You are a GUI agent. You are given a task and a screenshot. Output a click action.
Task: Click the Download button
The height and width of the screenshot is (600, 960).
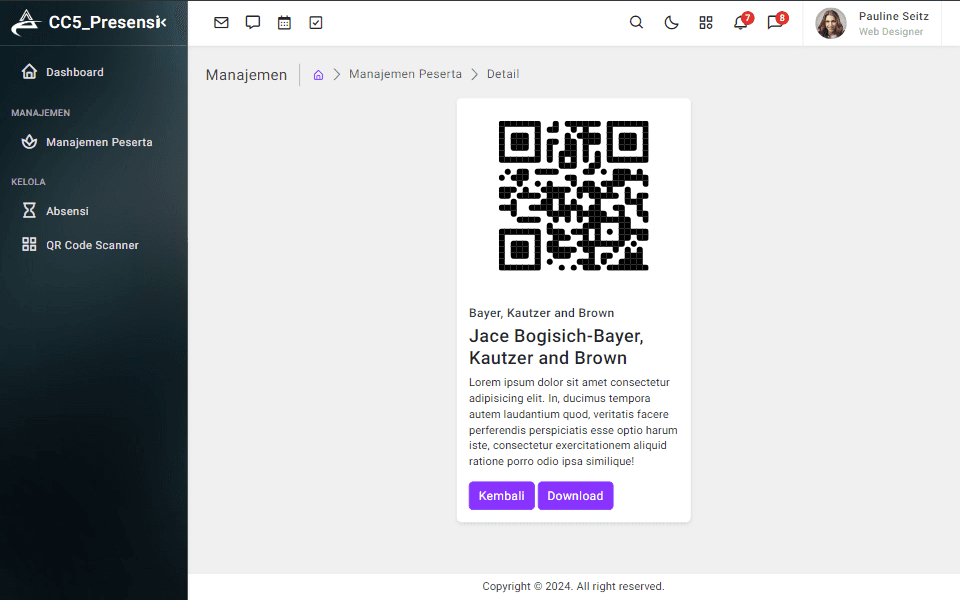pos(575,496)
